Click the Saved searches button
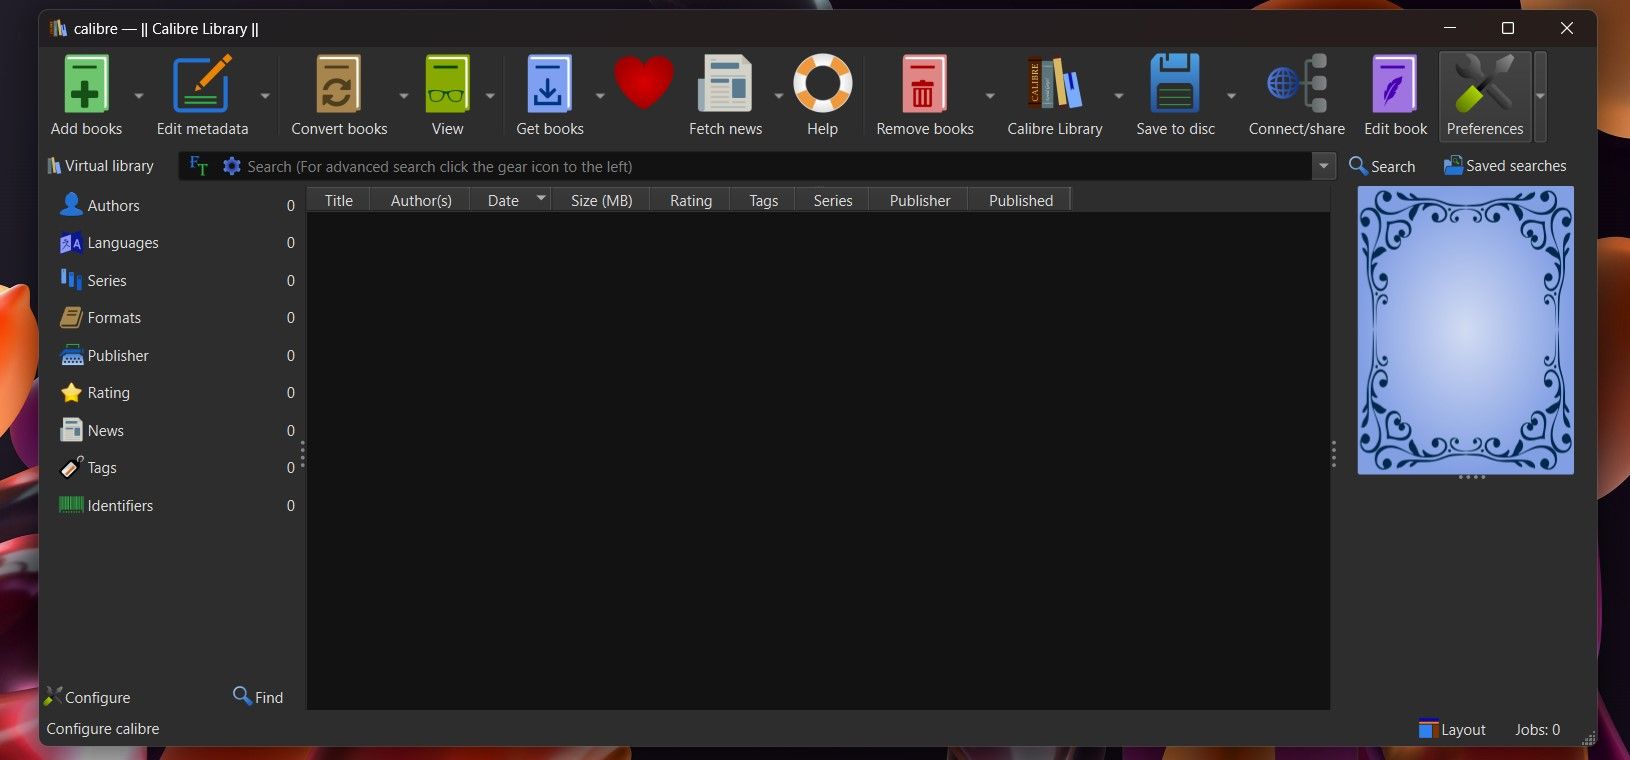This screenshot has height=760, width=1630. click(x=1504, y=166)
